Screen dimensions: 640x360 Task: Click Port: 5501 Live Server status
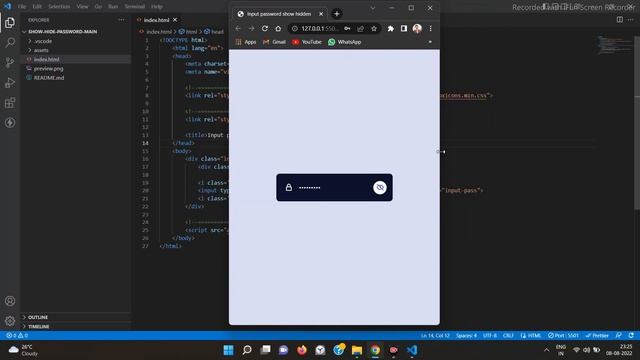click(563, 336)
